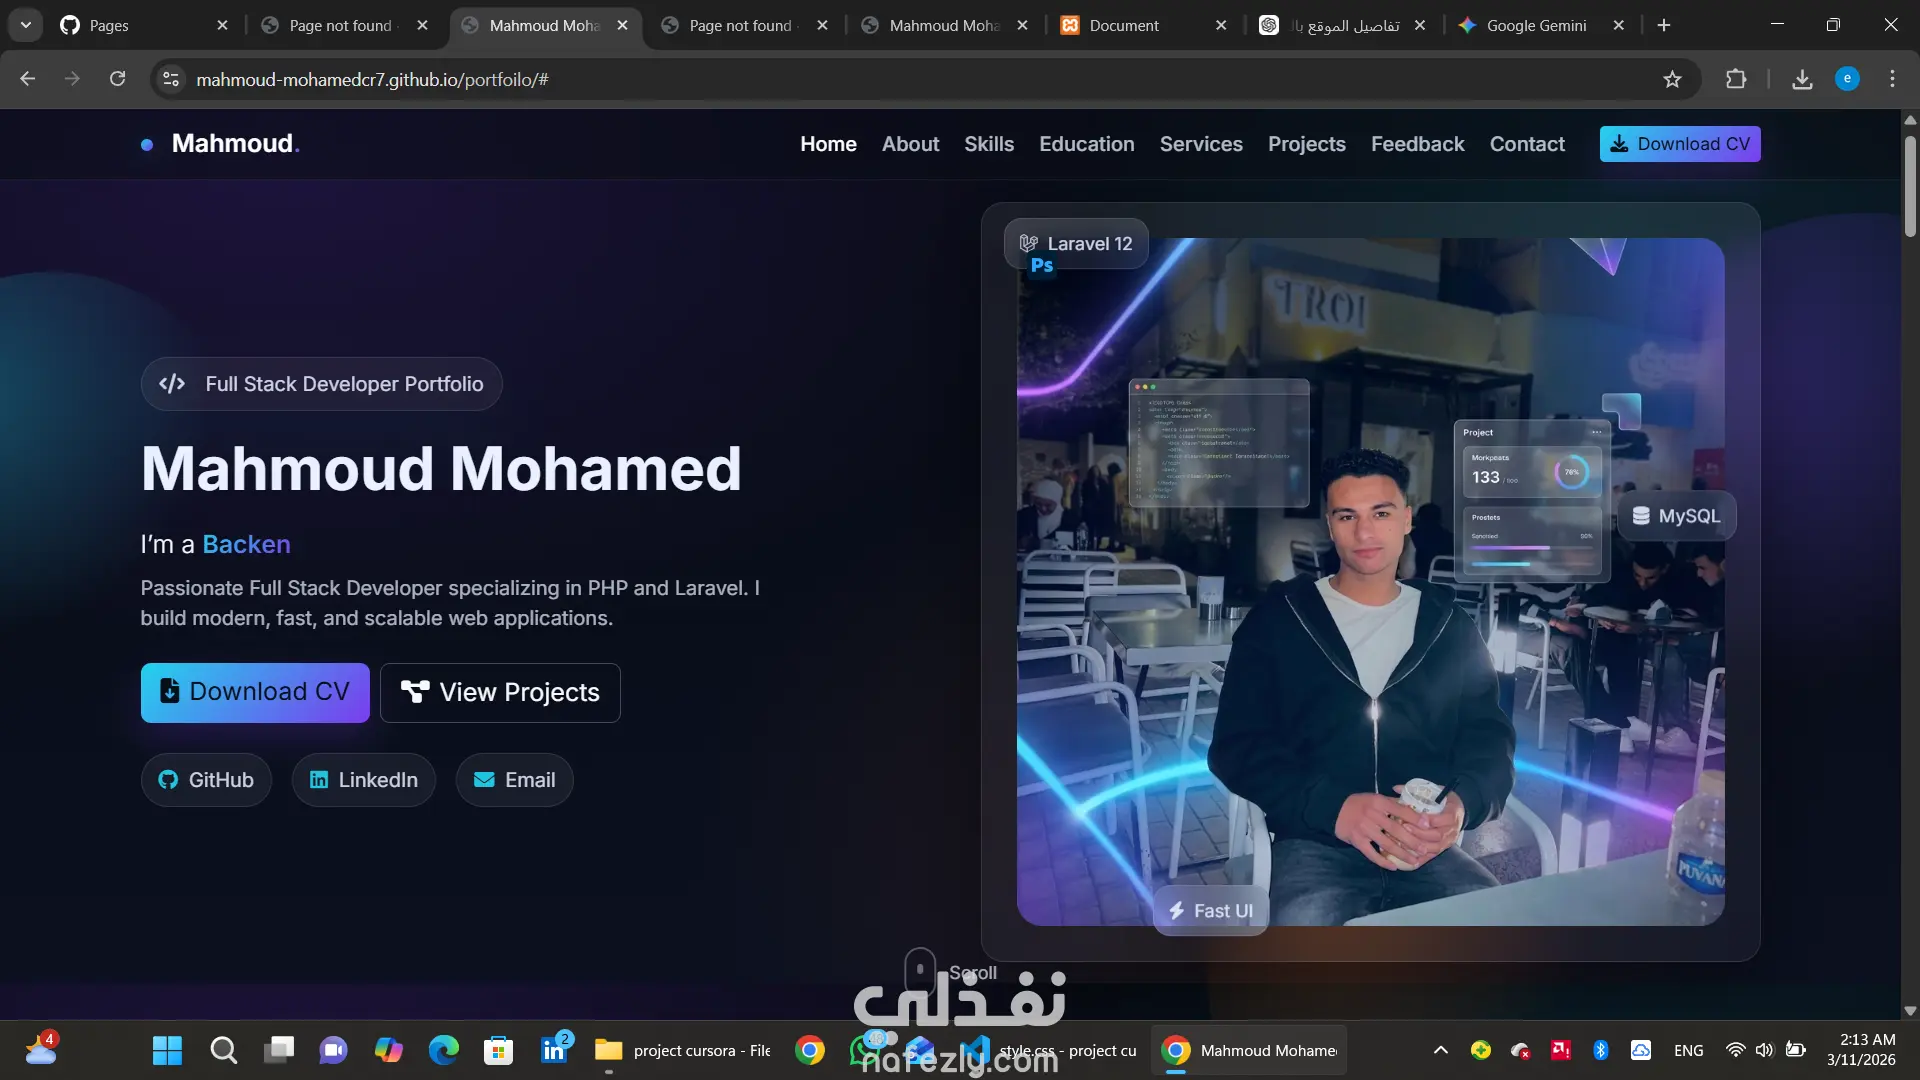
Task: Click the page vertical scrollbar thumb
Action: click(1909, 185)
